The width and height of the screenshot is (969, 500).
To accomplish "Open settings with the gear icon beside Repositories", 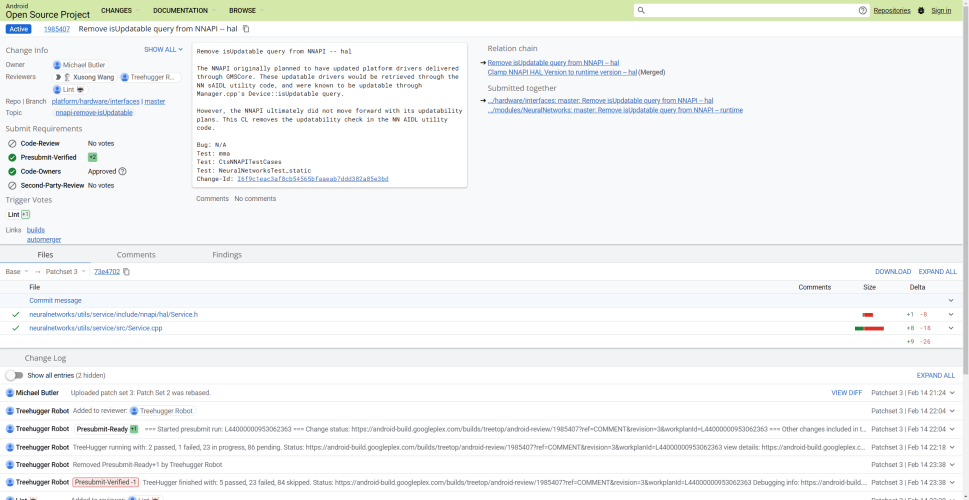I will [x=921, y=11].
